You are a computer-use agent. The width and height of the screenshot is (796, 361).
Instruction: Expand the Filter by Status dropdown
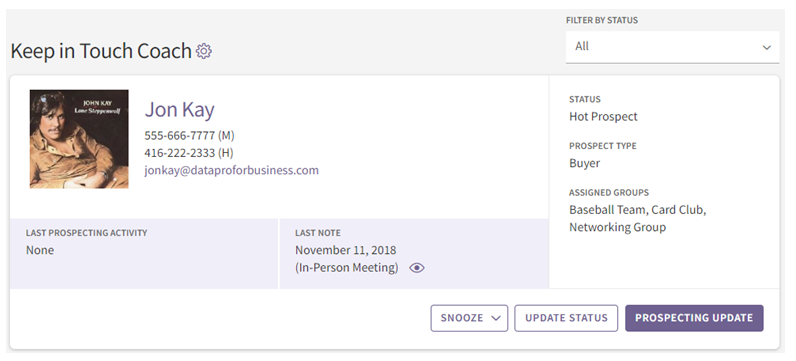point(672,47)
